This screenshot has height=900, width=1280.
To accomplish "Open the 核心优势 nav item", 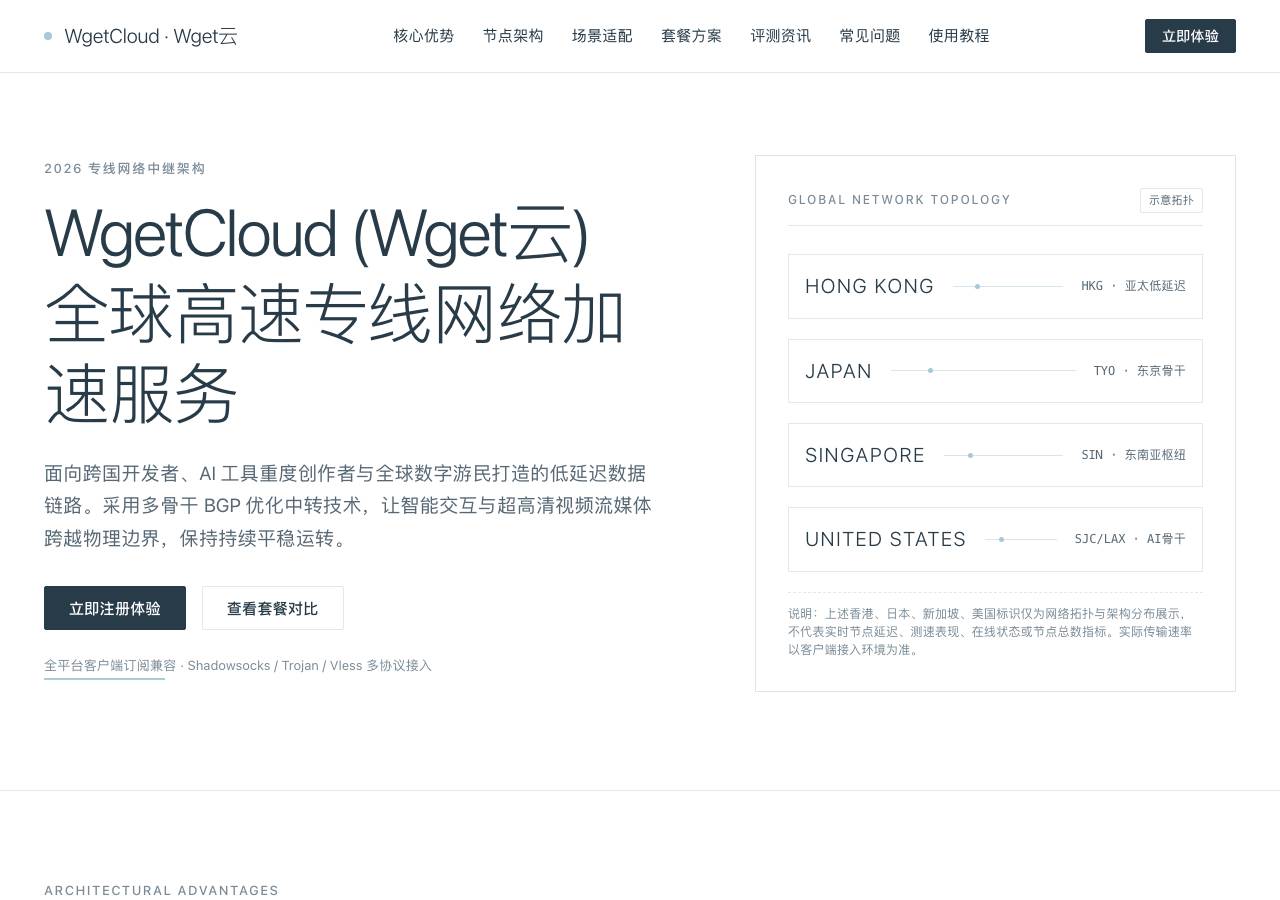I will (x=424, y=36).
